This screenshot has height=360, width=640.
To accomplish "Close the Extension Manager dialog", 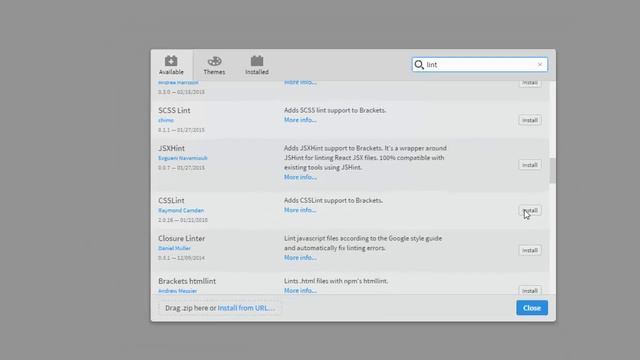I will [x=532, y=308].
